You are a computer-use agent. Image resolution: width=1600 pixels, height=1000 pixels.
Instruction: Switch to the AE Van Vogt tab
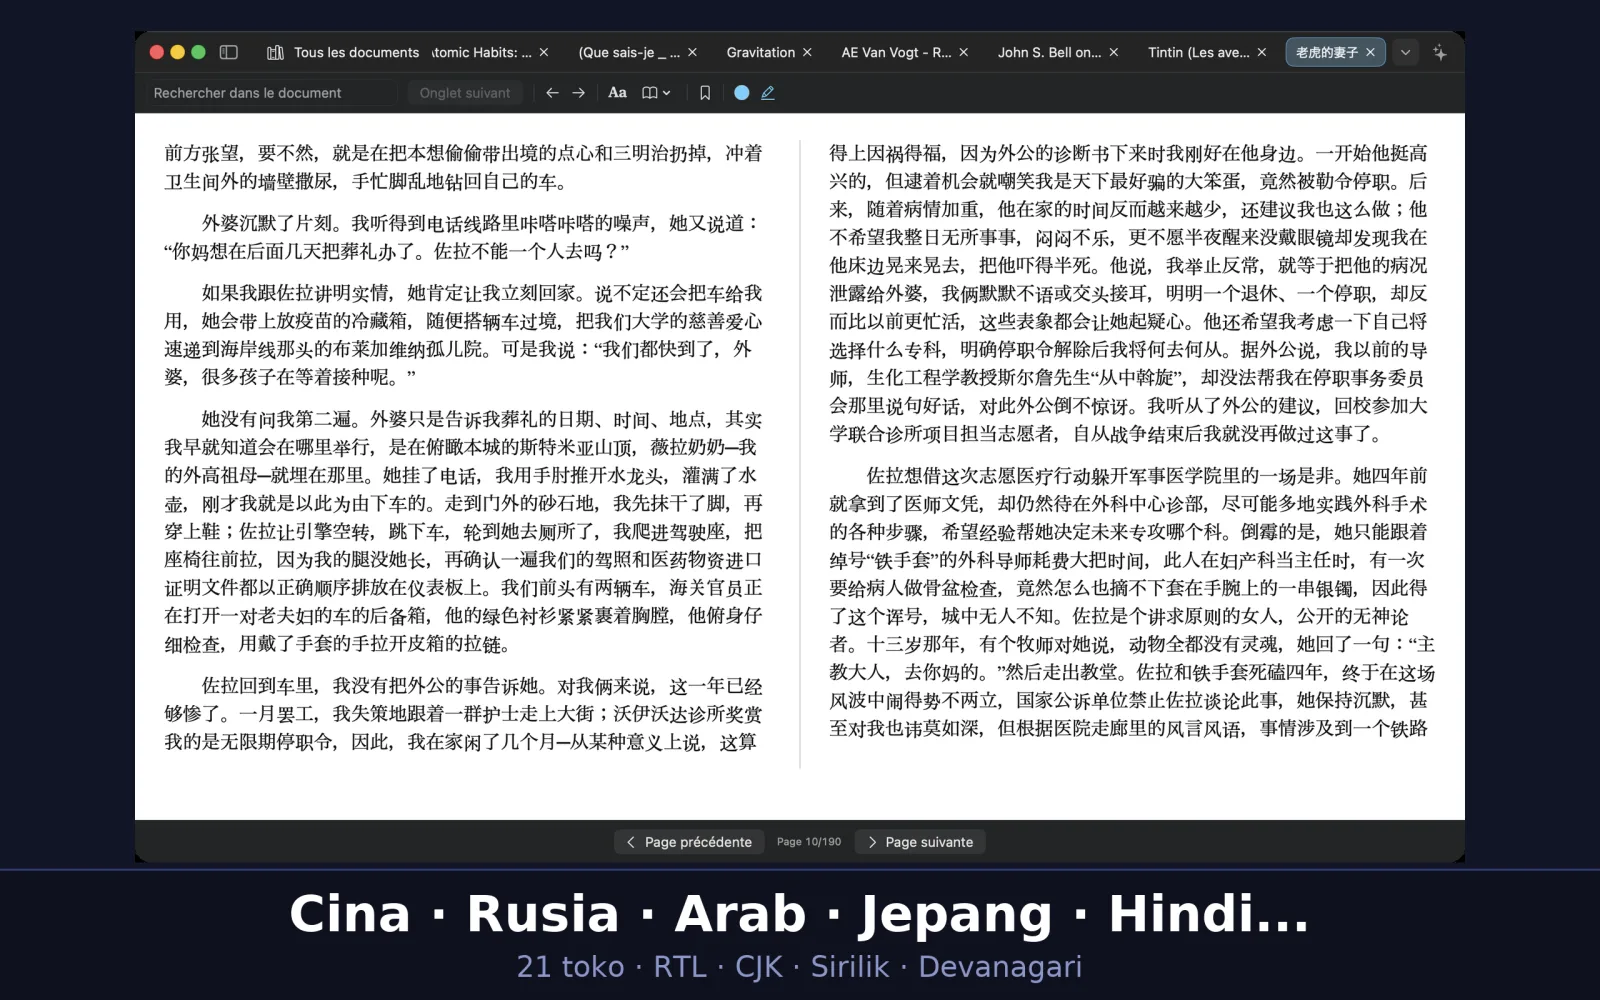click(x=896, y=52)
